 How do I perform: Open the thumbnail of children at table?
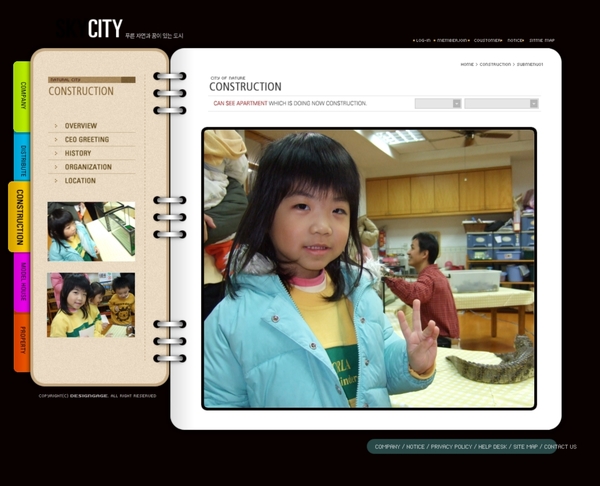[91, 305]
